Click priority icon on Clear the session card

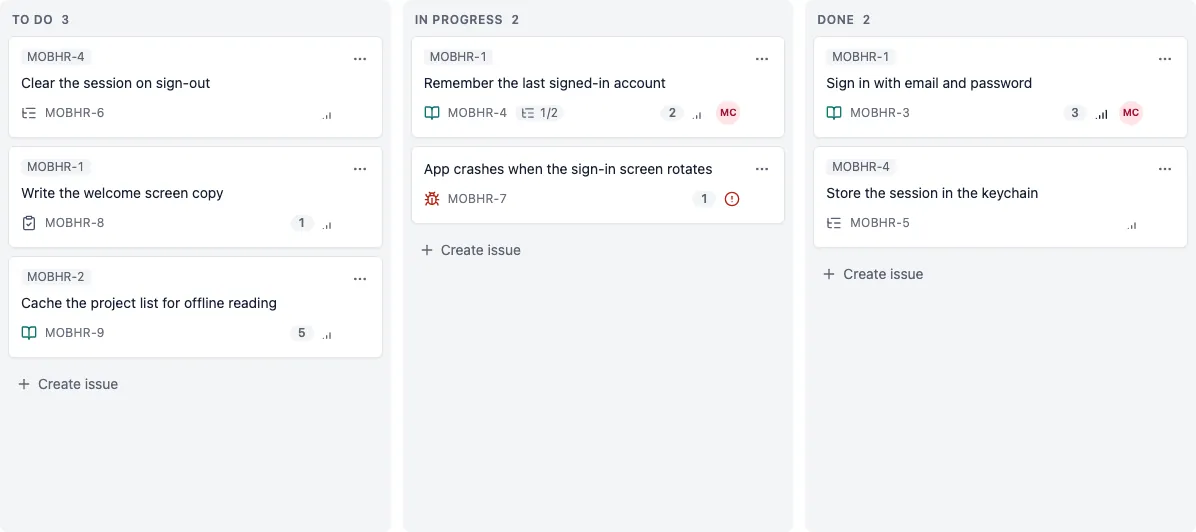click(x=326, y=115)
